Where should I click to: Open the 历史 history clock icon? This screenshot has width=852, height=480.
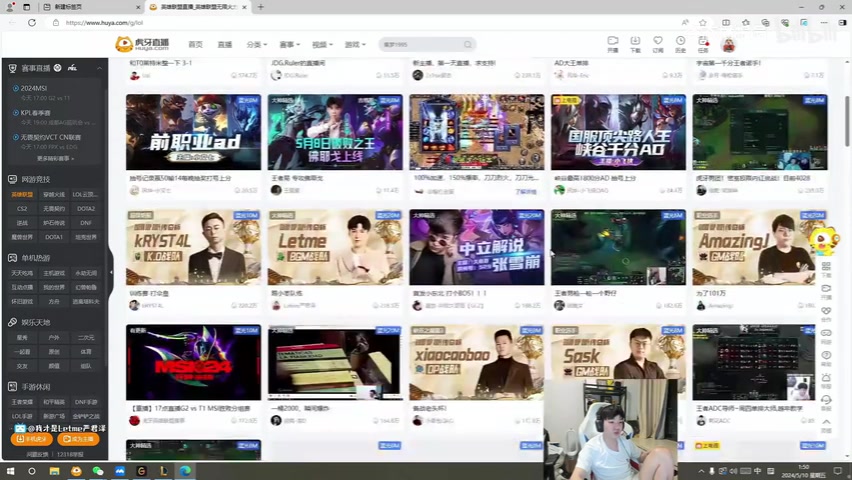680,44
